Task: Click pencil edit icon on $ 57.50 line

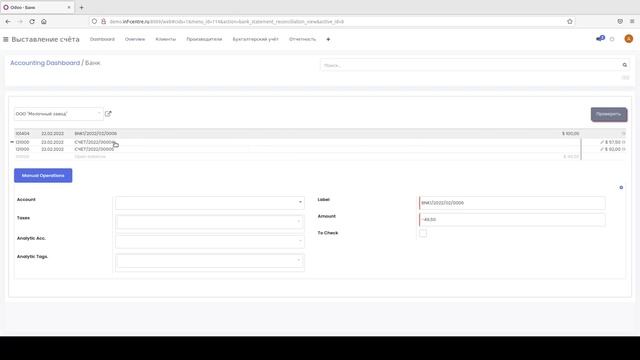Action: click(602, 142)
